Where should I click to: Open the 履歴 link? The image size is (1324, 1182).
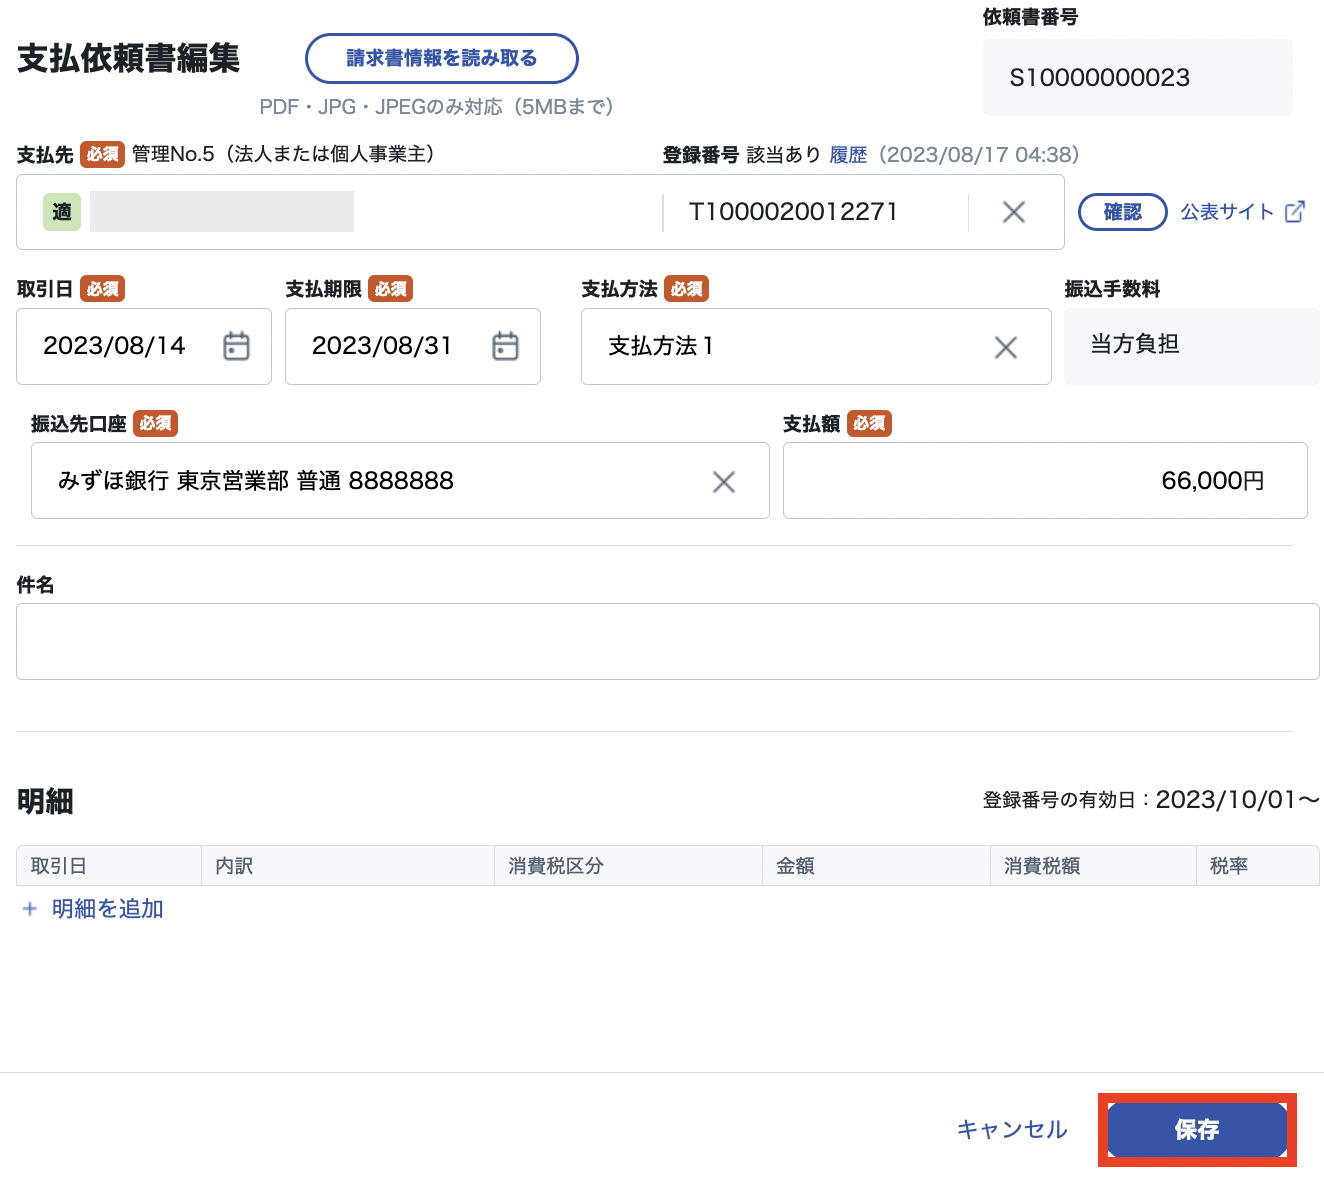pos(848,155)
